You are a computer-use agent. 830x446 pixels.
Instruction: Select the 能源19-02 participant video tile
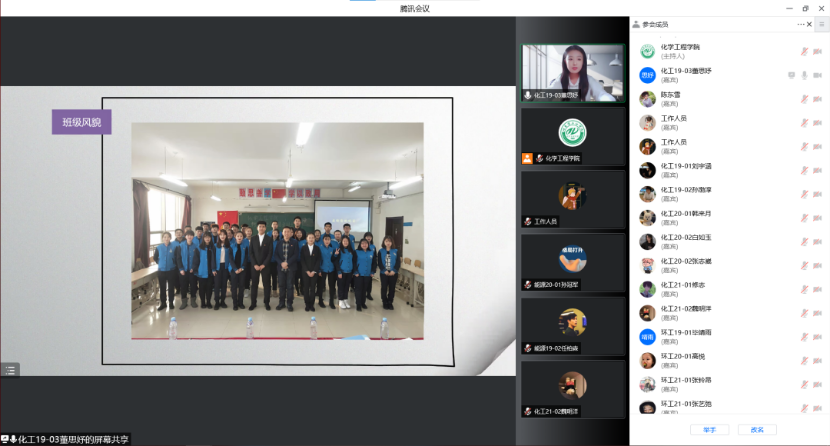[x=573, y=326]
